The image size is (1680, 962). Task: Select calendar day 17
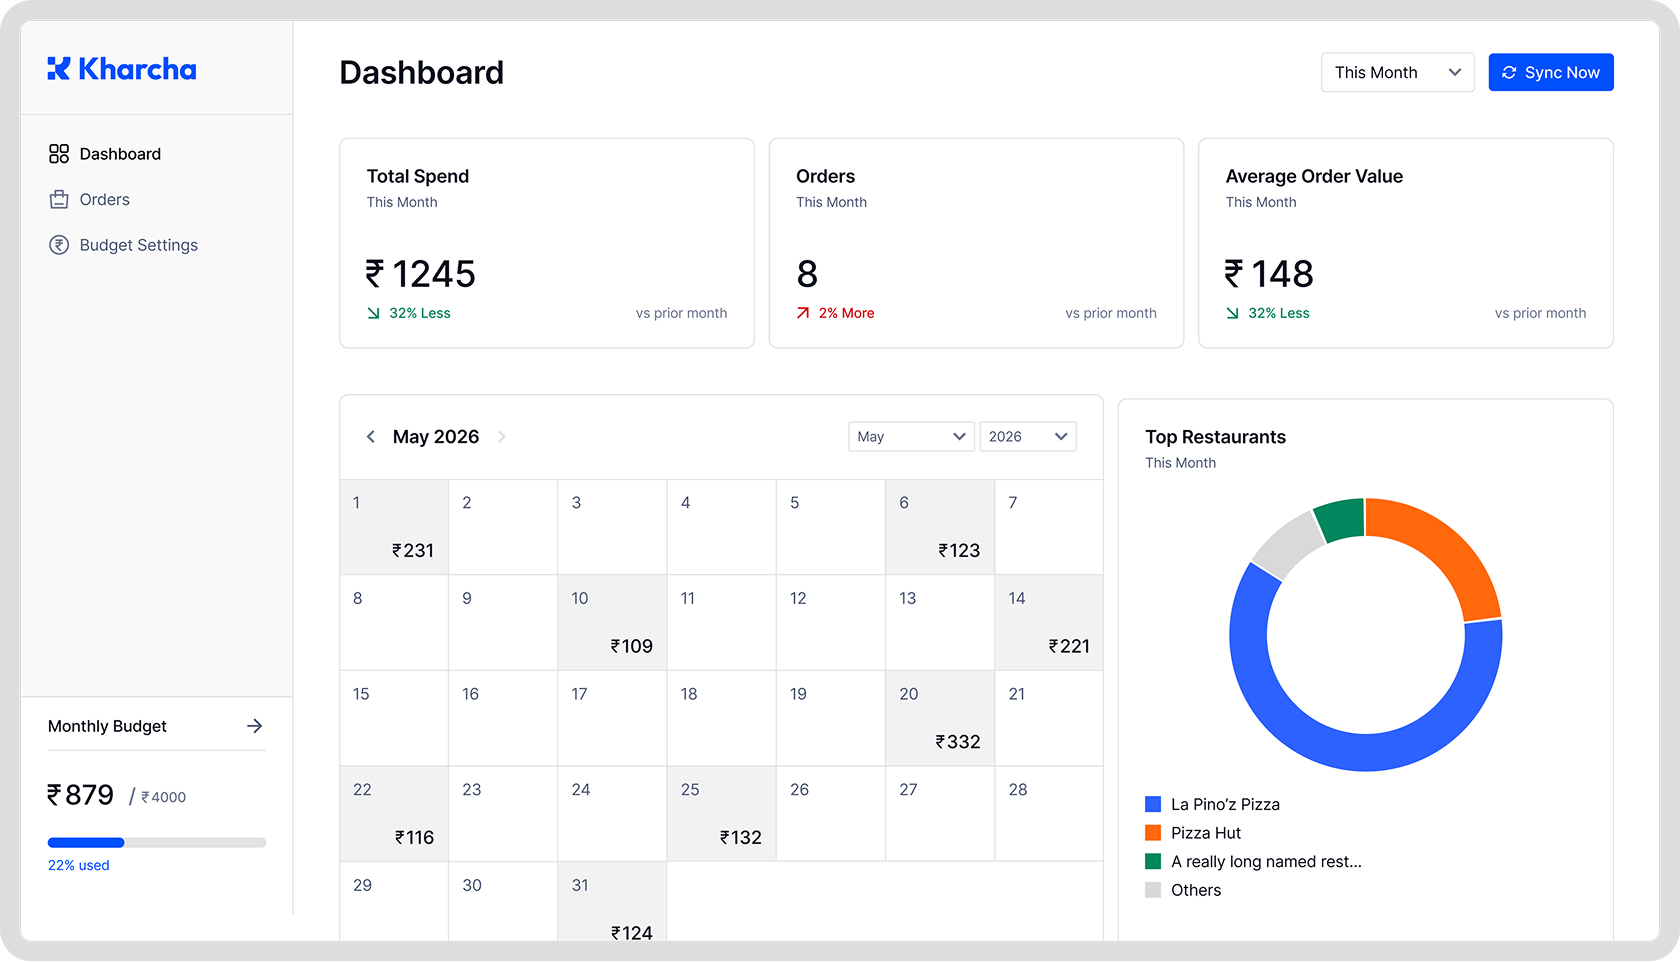point(612,718)
